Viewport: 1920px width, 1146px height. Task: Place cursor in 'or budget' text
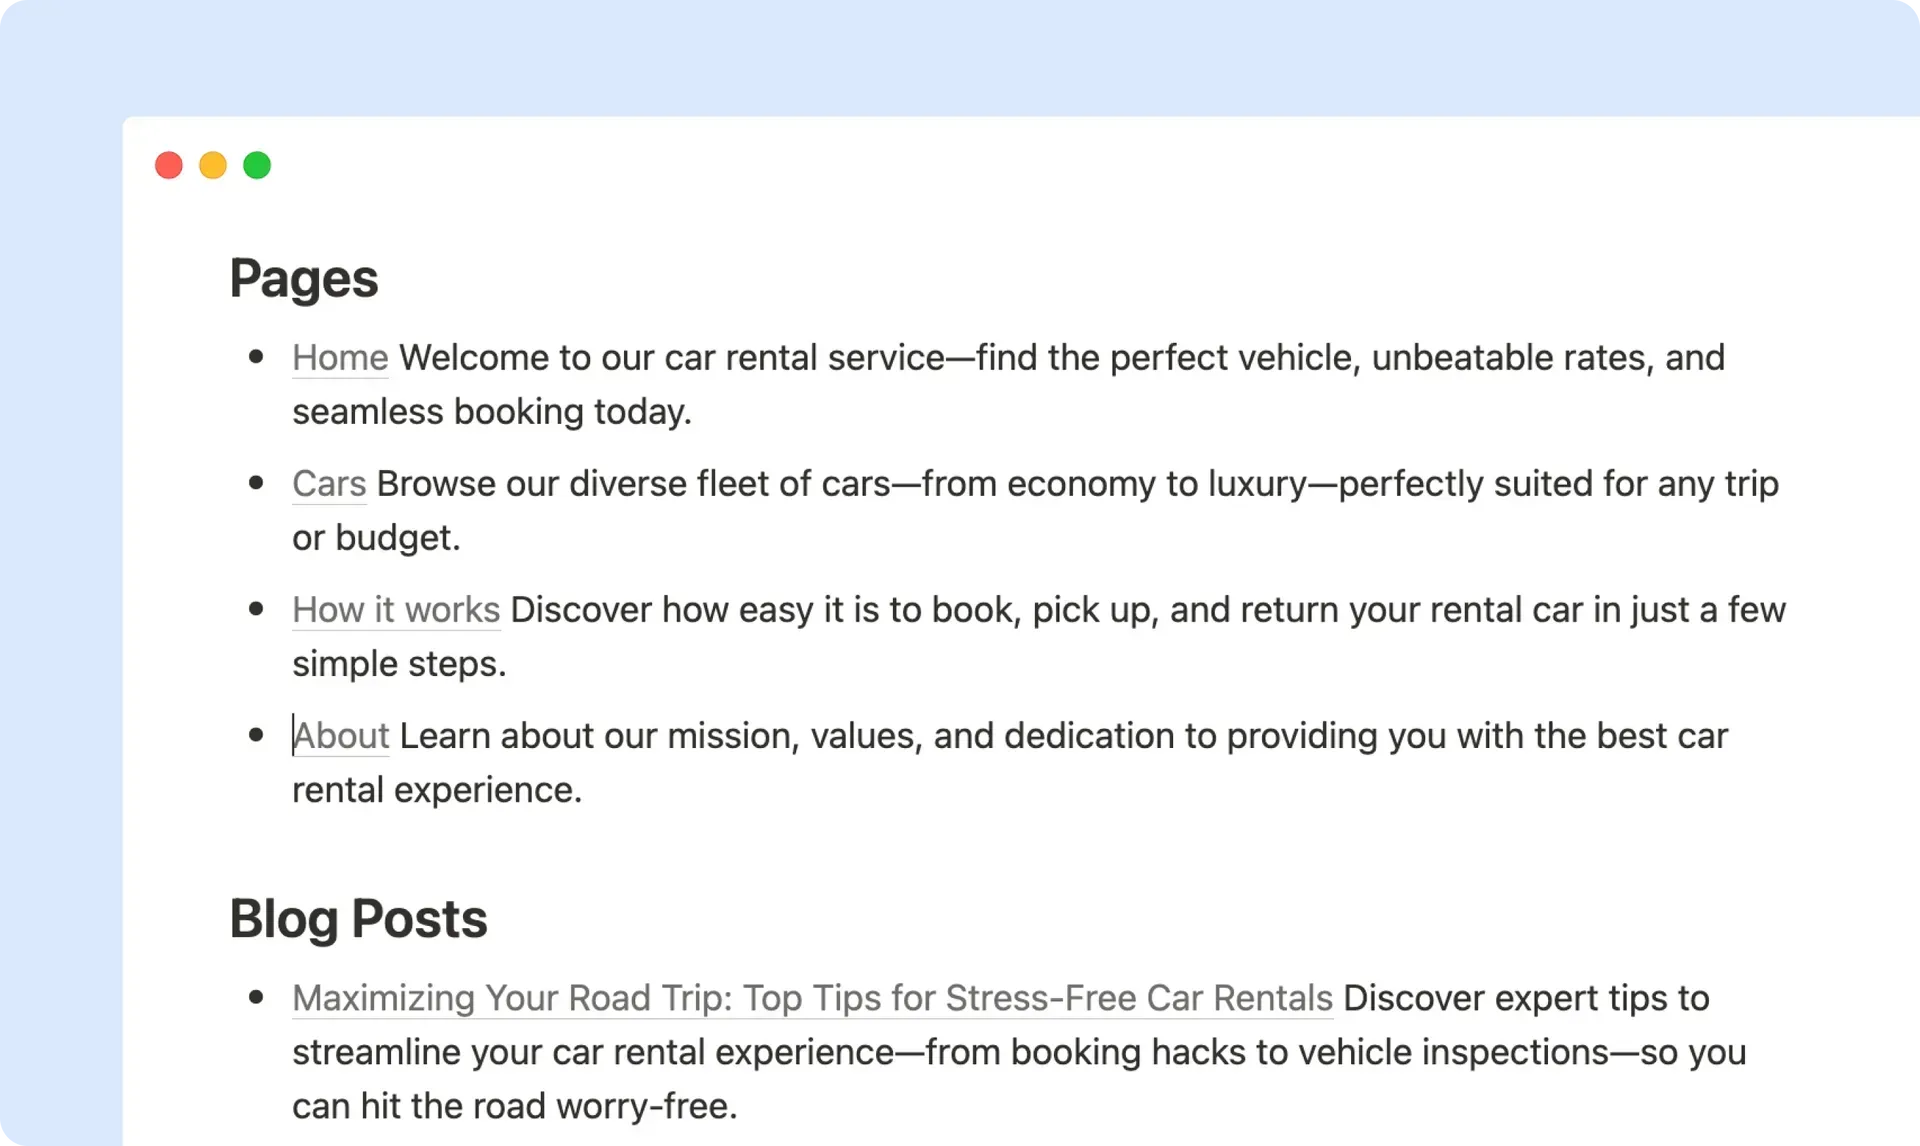tap(376, 538)
